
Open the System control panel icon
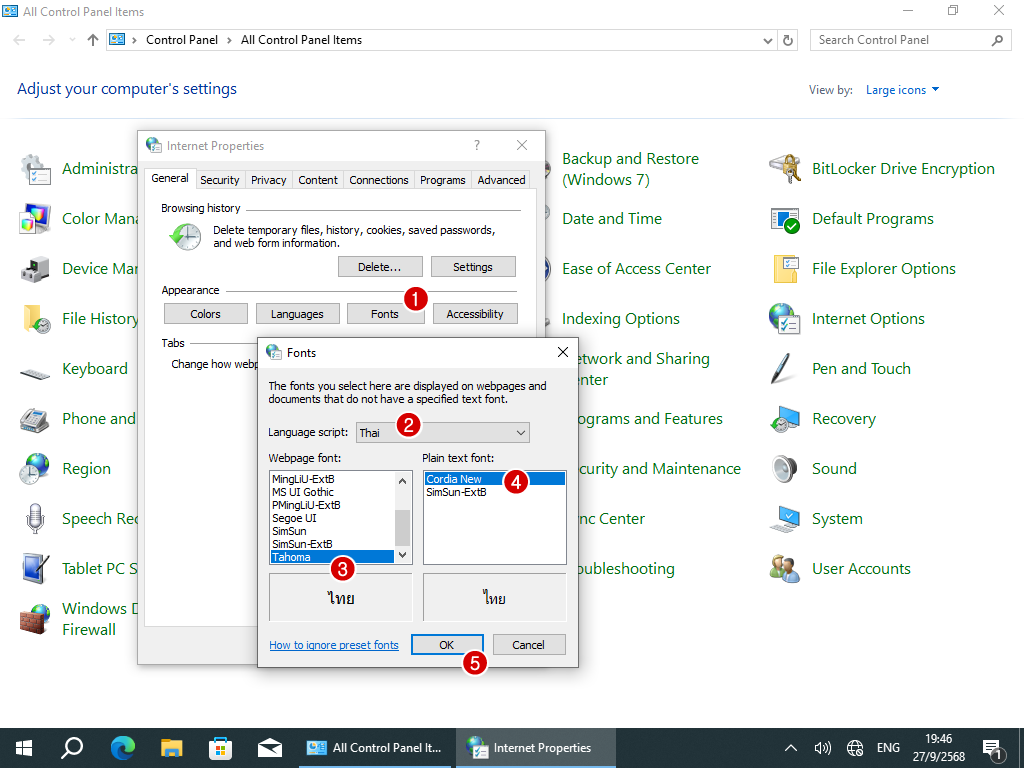click(x=785, y=519)
